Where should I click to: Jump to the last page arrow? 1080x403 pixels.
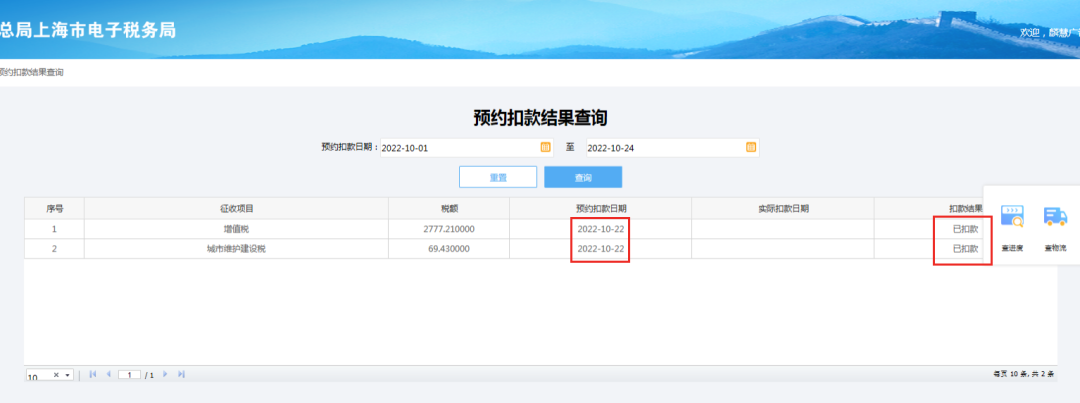tap(181, 374)
